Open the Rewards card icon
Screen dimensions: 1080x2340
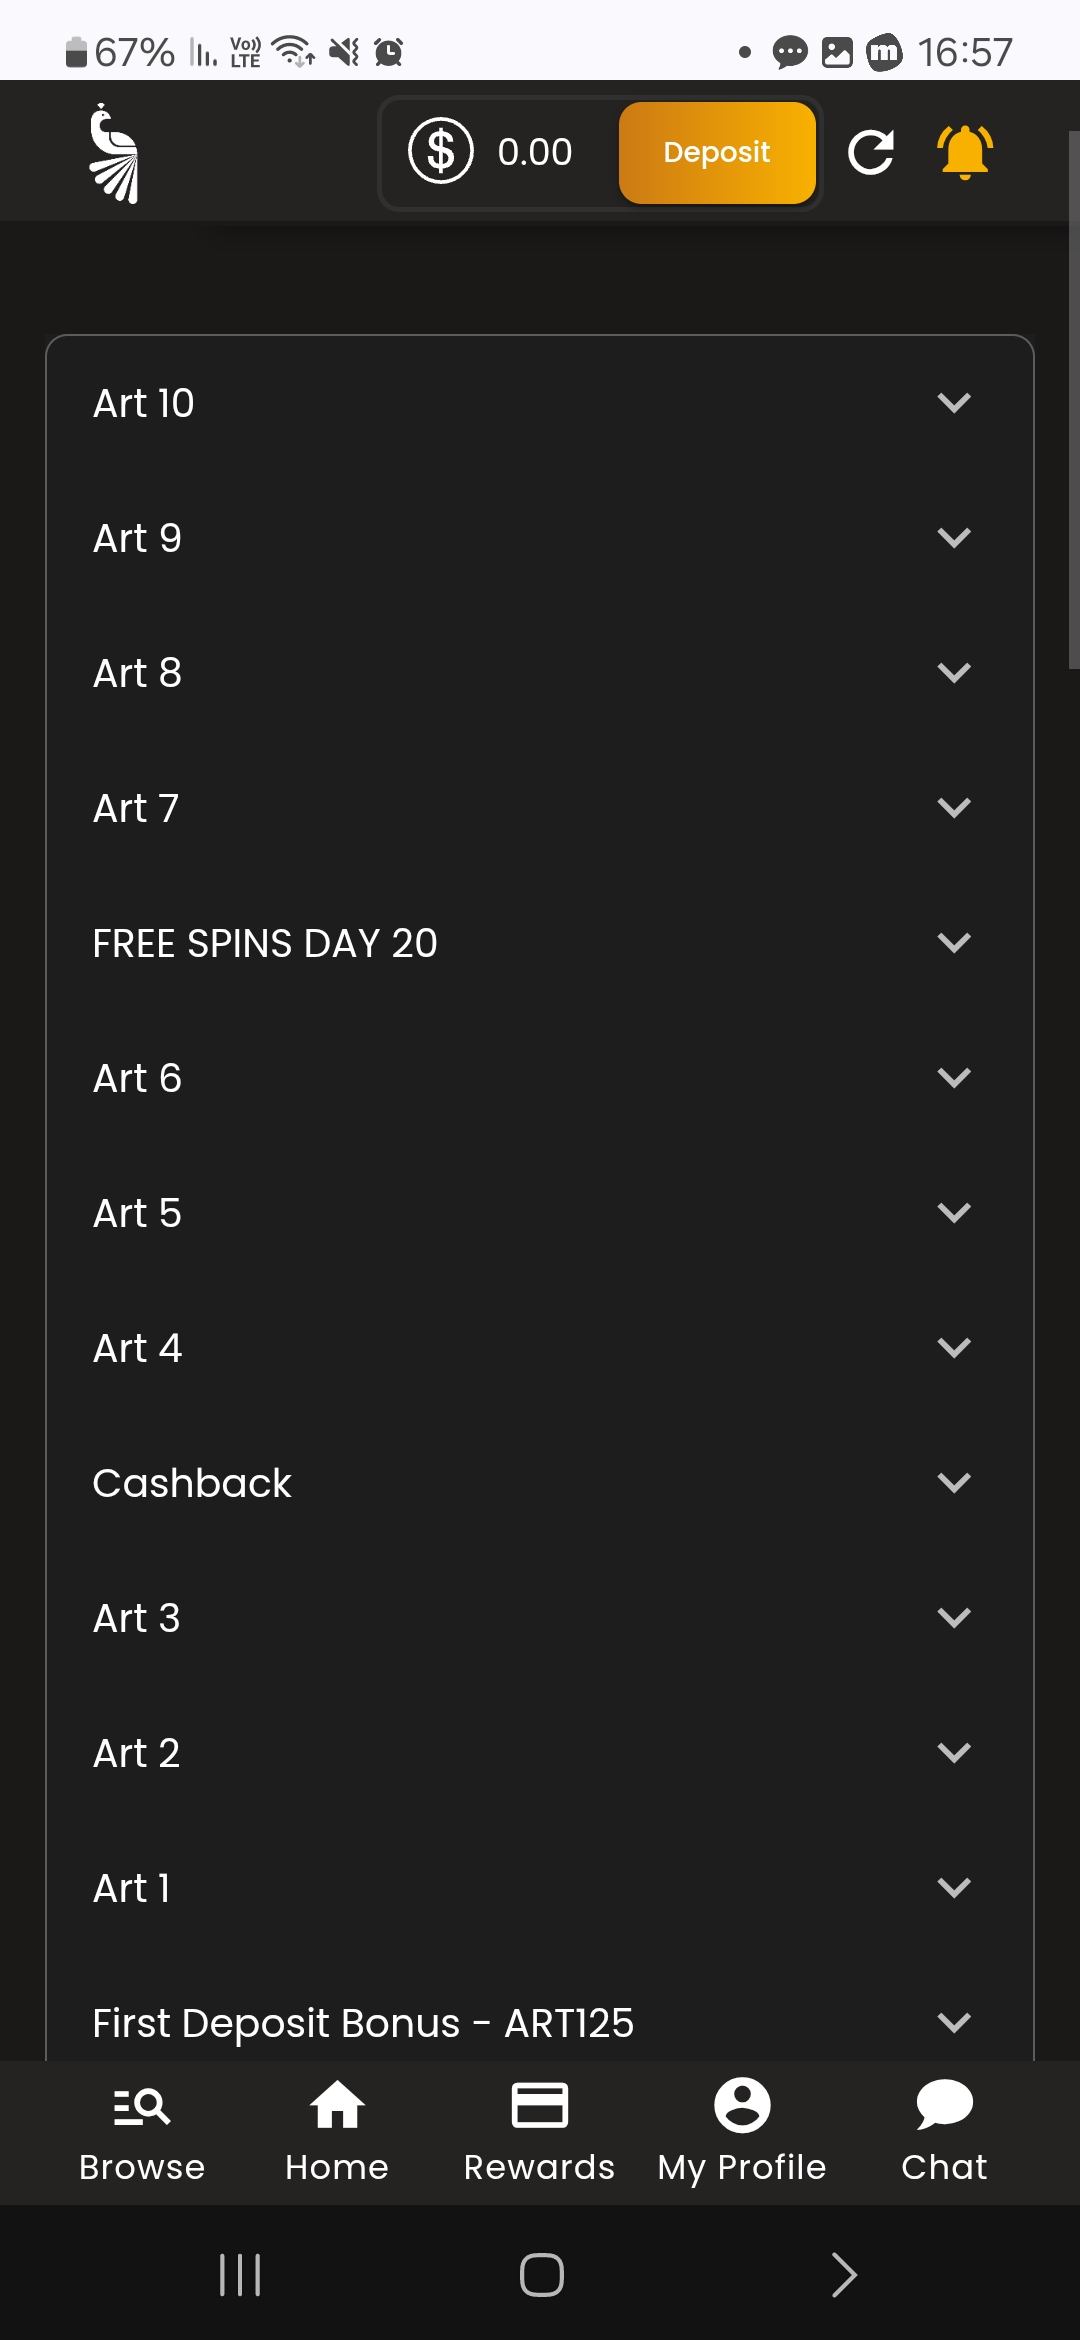[x=539, y=2106]
